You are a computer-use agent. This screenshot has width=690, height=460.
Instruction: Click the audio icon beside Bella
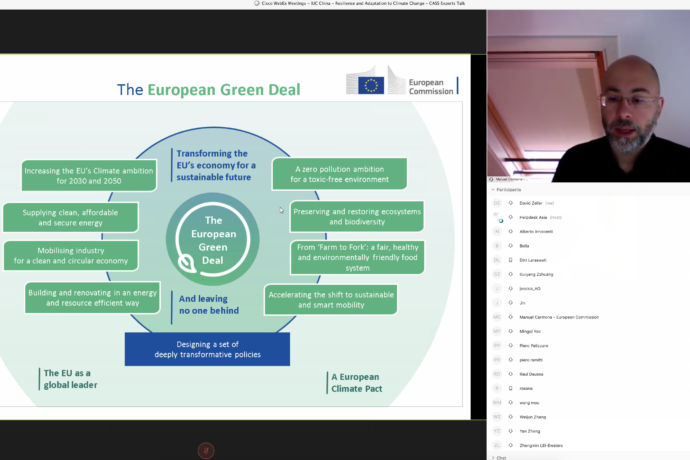click(x=510, y=246)
